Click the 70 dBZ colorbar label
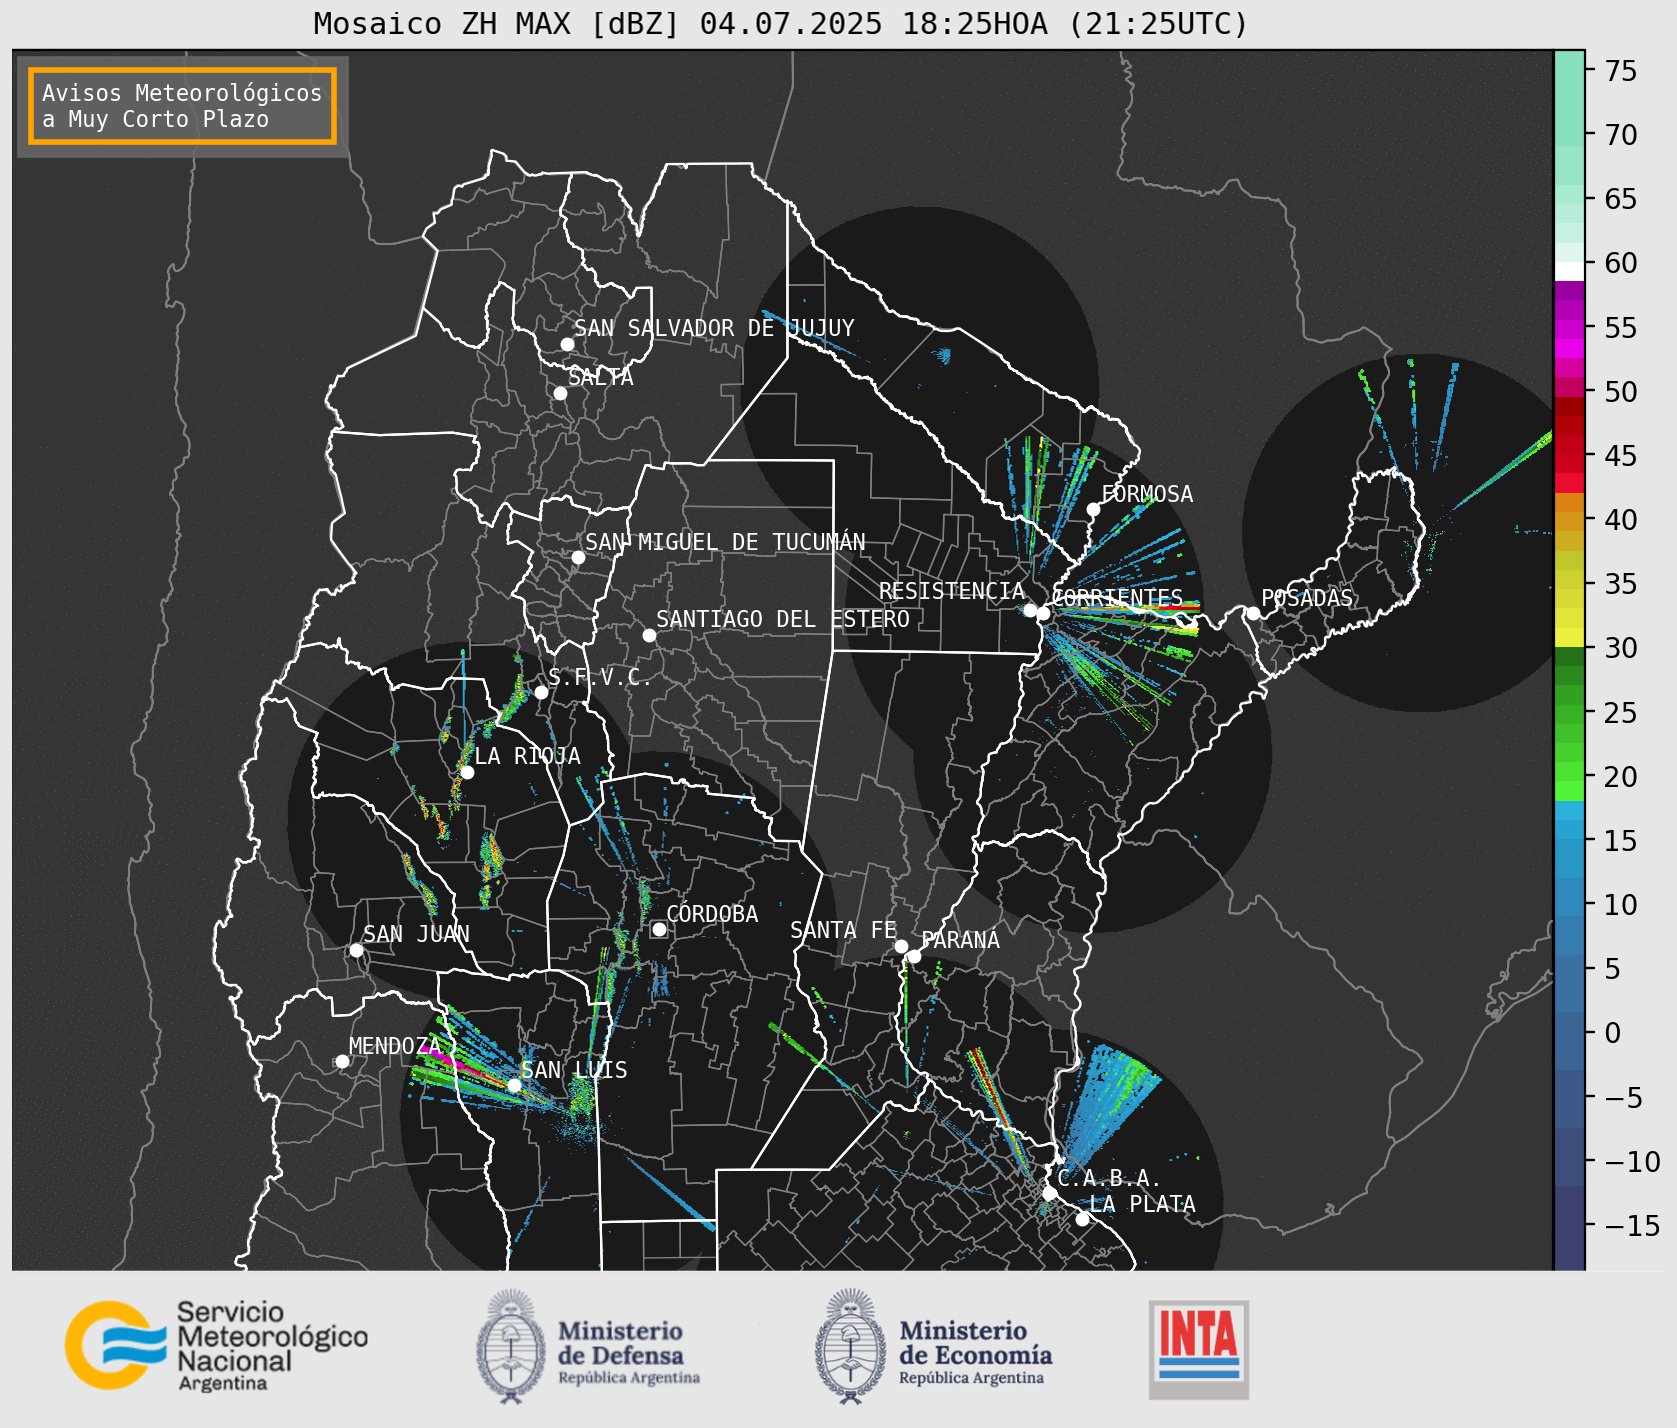Viewport: 1677px width, 1428px height. point(1621,135)
